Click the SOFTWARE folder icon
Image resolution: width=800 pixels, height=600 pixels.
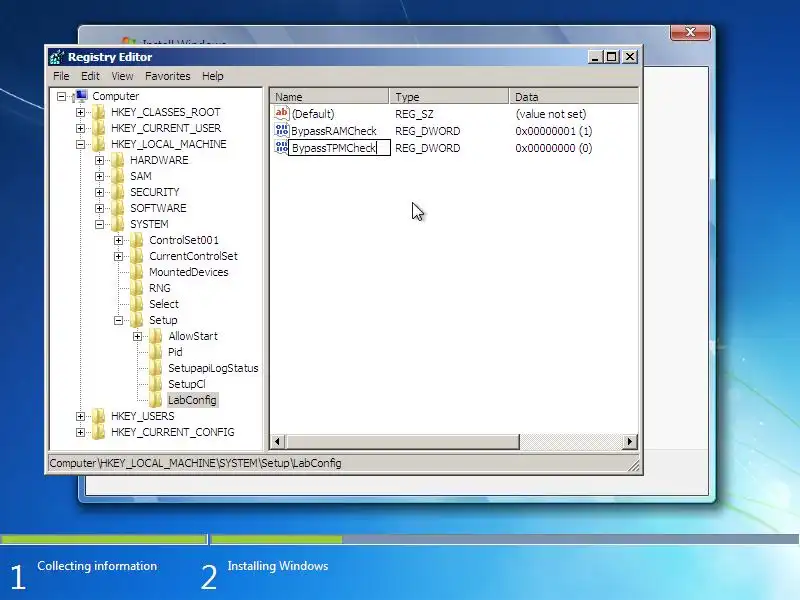point(118,208)
